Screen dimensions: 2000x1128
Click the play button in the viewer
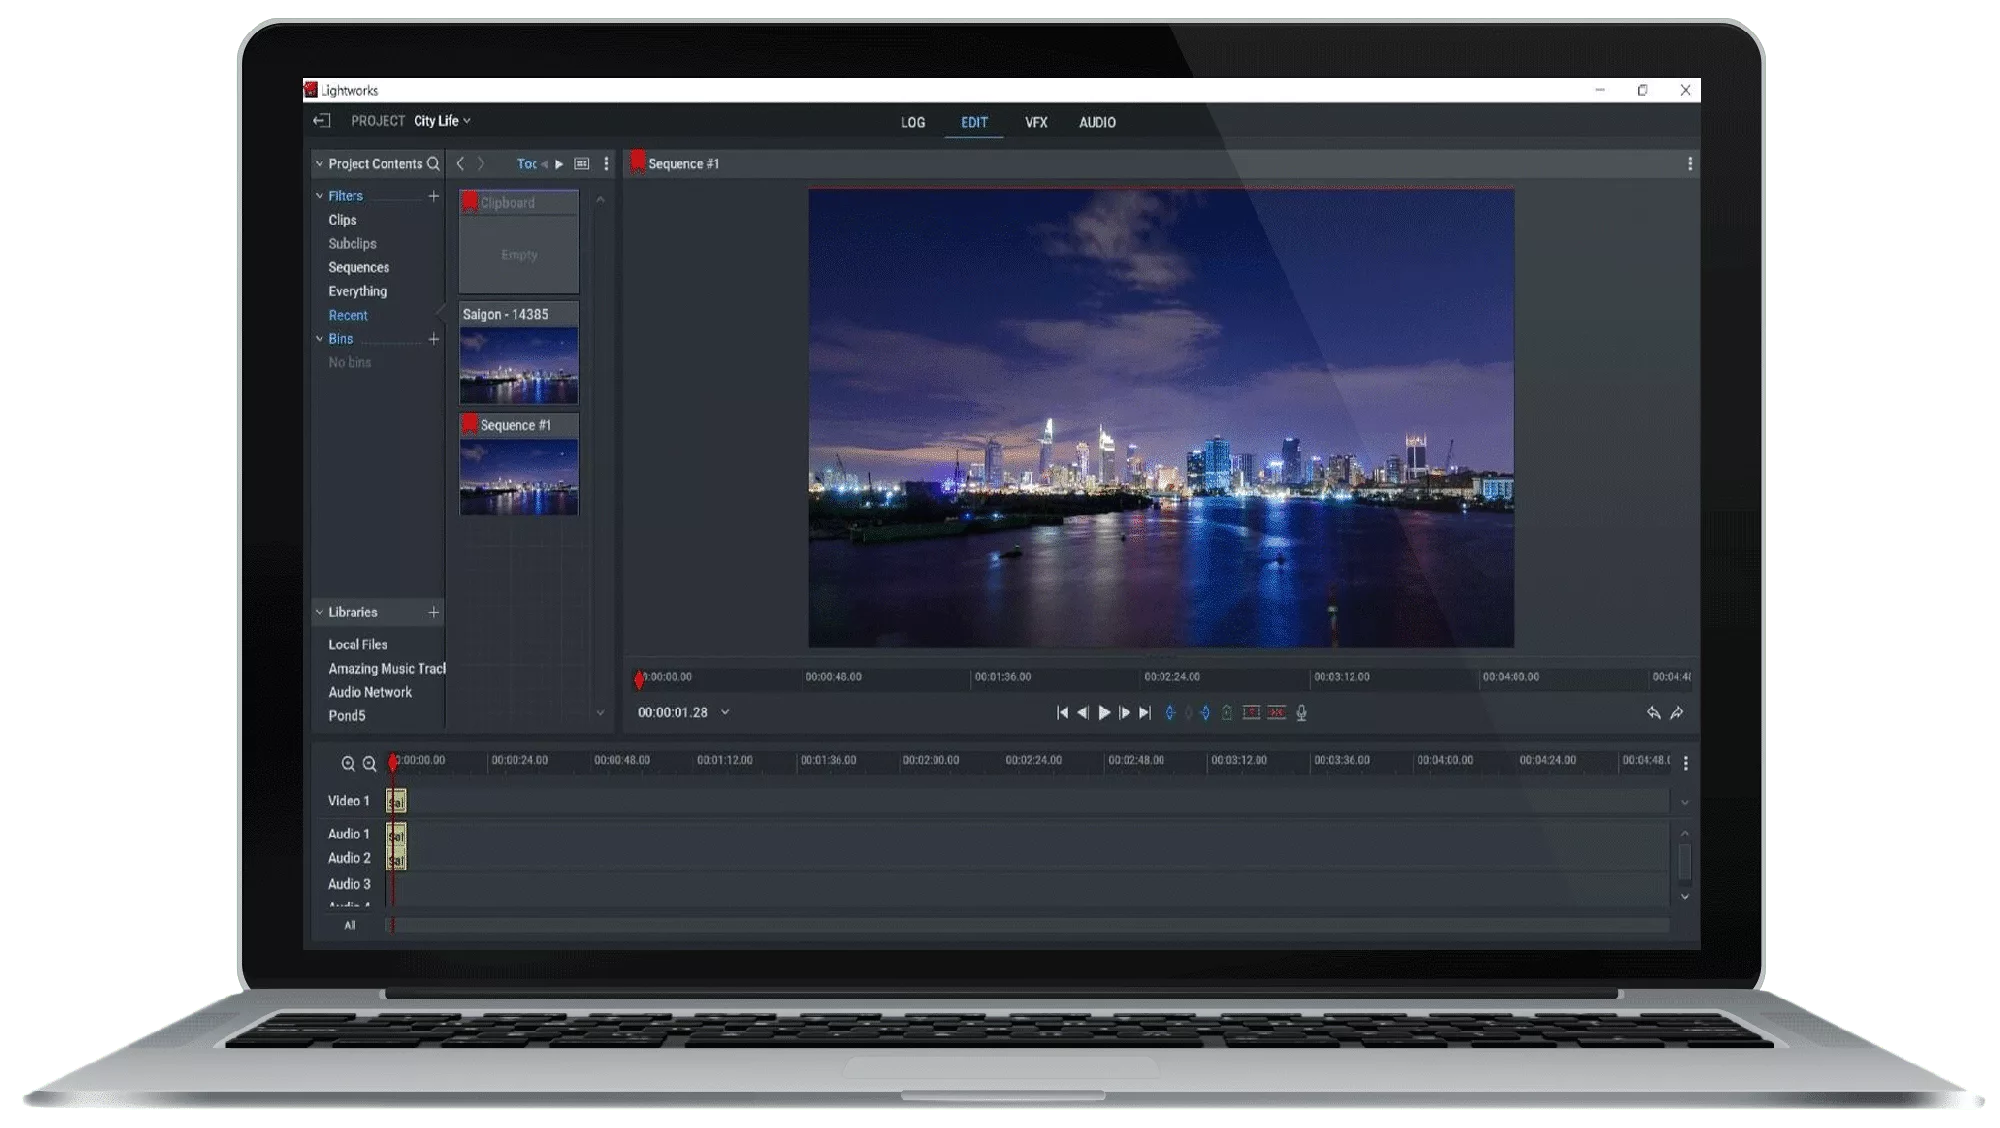1104,712
